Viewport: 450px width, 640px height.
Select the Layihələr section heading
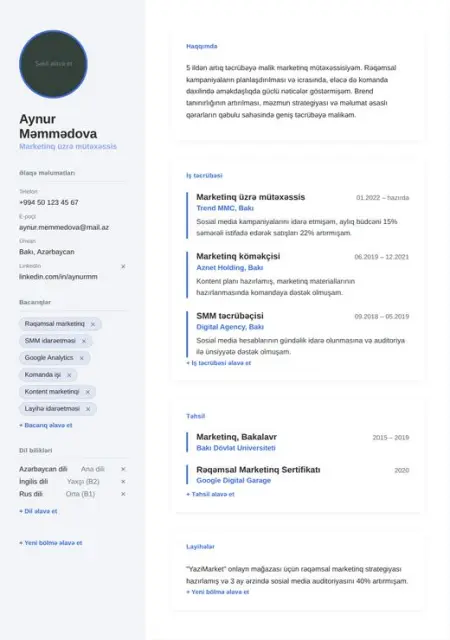(200, 547)
